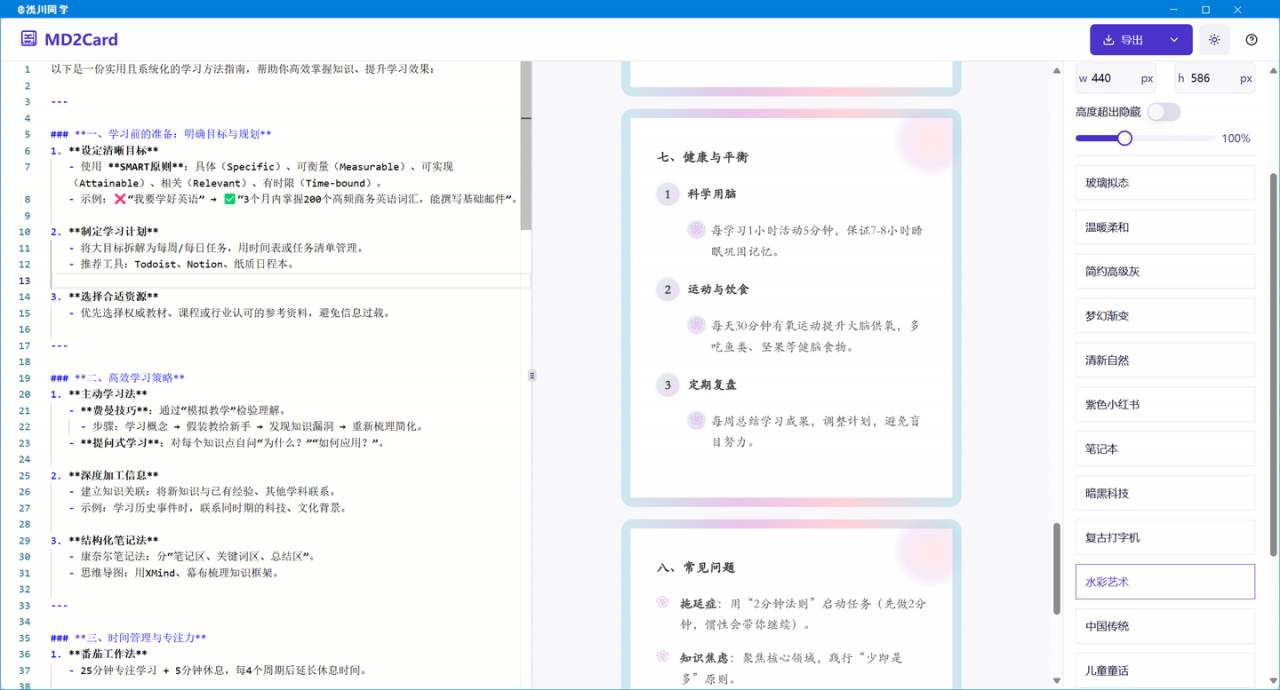Click the numbered badge 2 beside 运动与饮食

[x=668, y=290]
